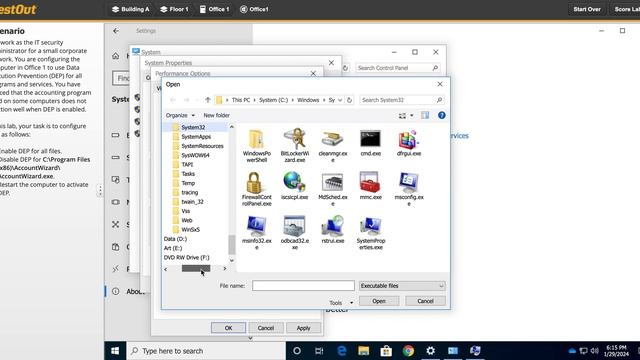Open Windows Start menu
Viewport: 640px width, 360px height.
[x=115, y=351]
